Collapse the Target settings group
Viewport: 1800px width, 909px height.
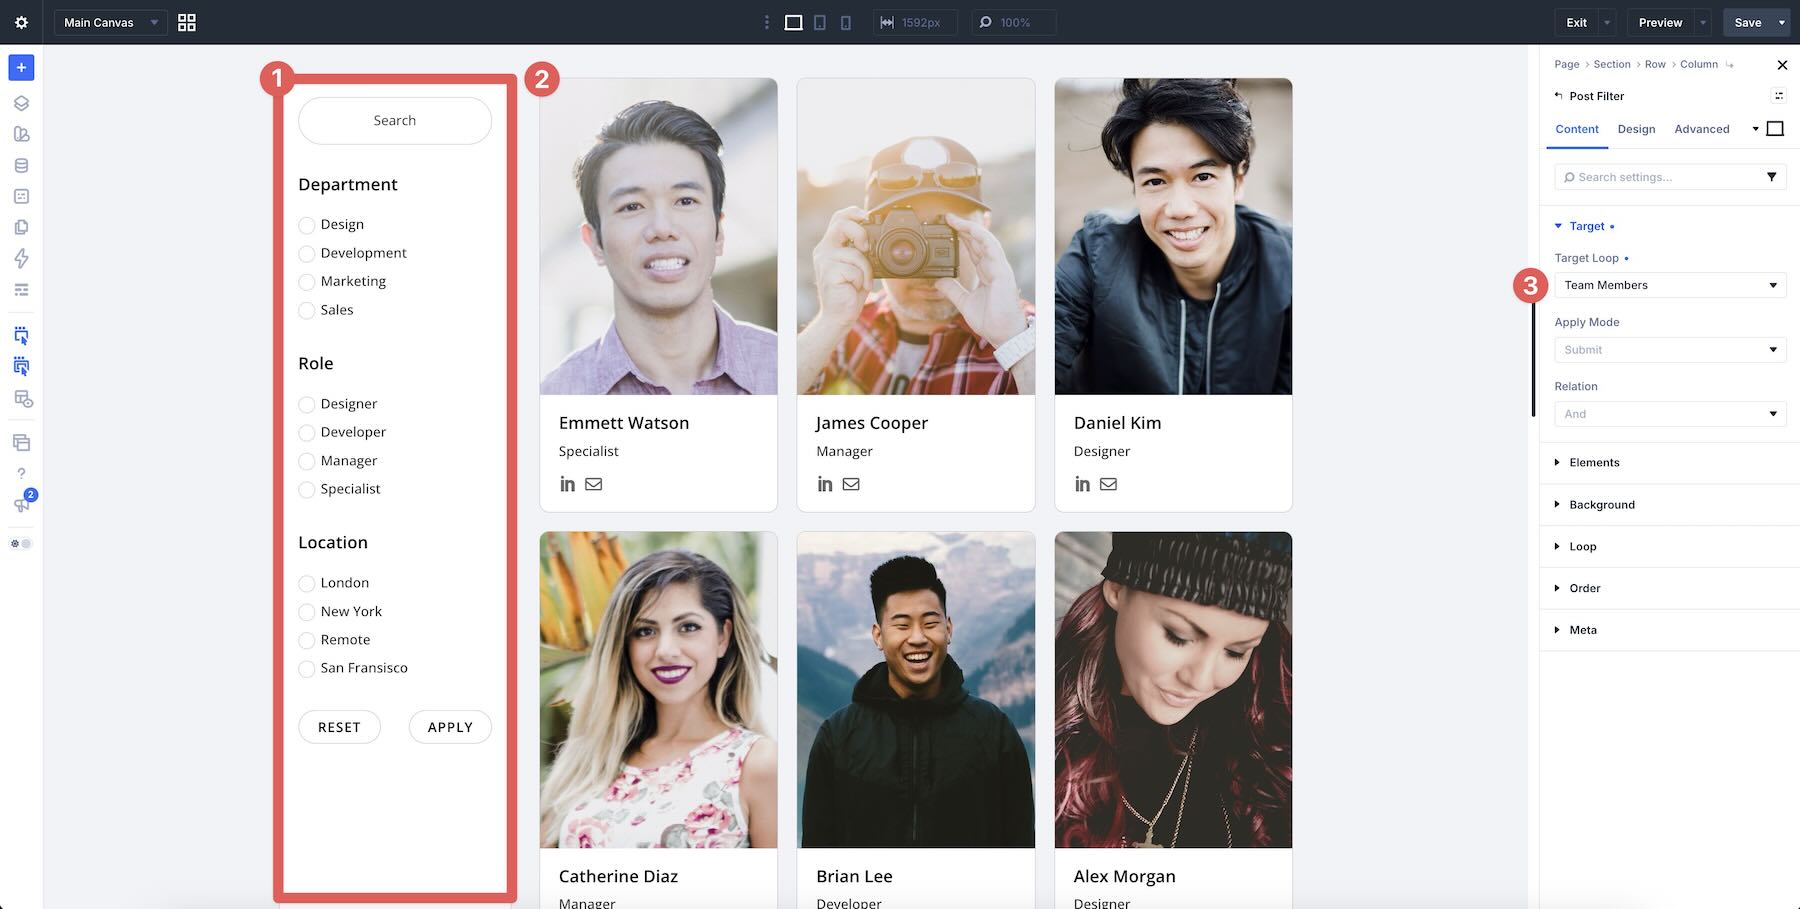point(1585,226)
